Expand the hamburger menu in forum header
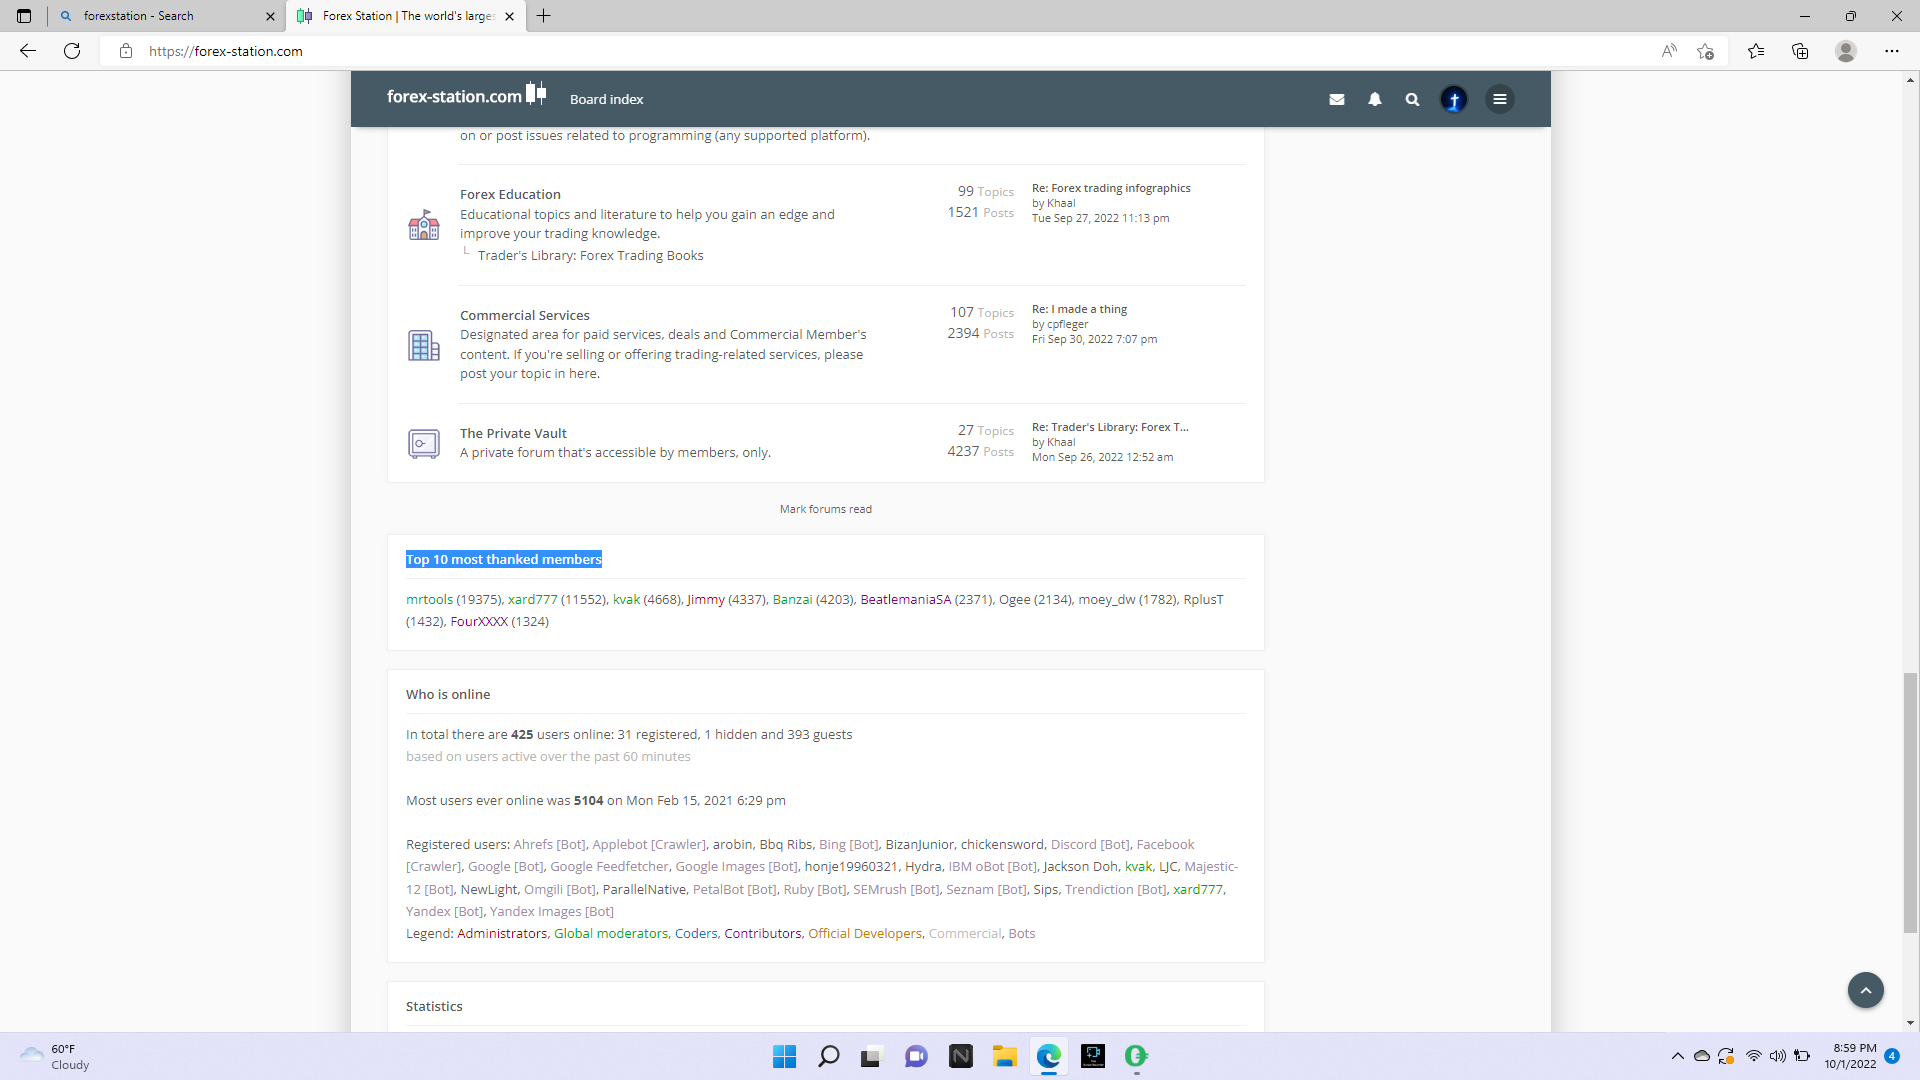Image resolution: width=1920 pixels, height=1080 pixels. tap(1500, 99)
